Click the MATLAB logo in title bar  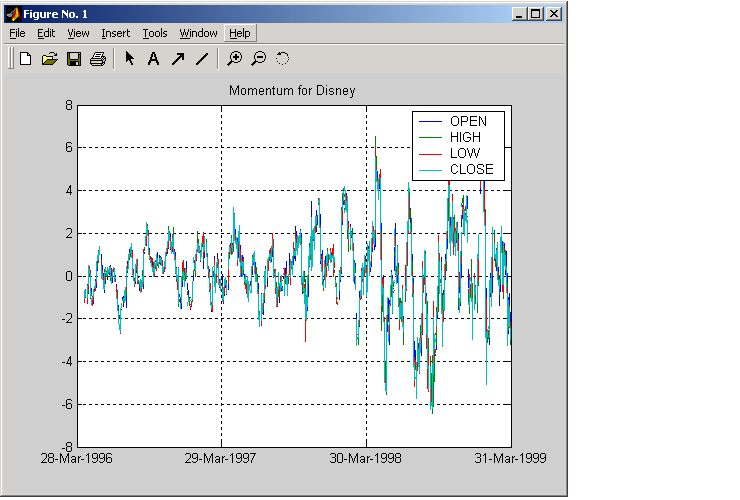(x=14, y=14)
